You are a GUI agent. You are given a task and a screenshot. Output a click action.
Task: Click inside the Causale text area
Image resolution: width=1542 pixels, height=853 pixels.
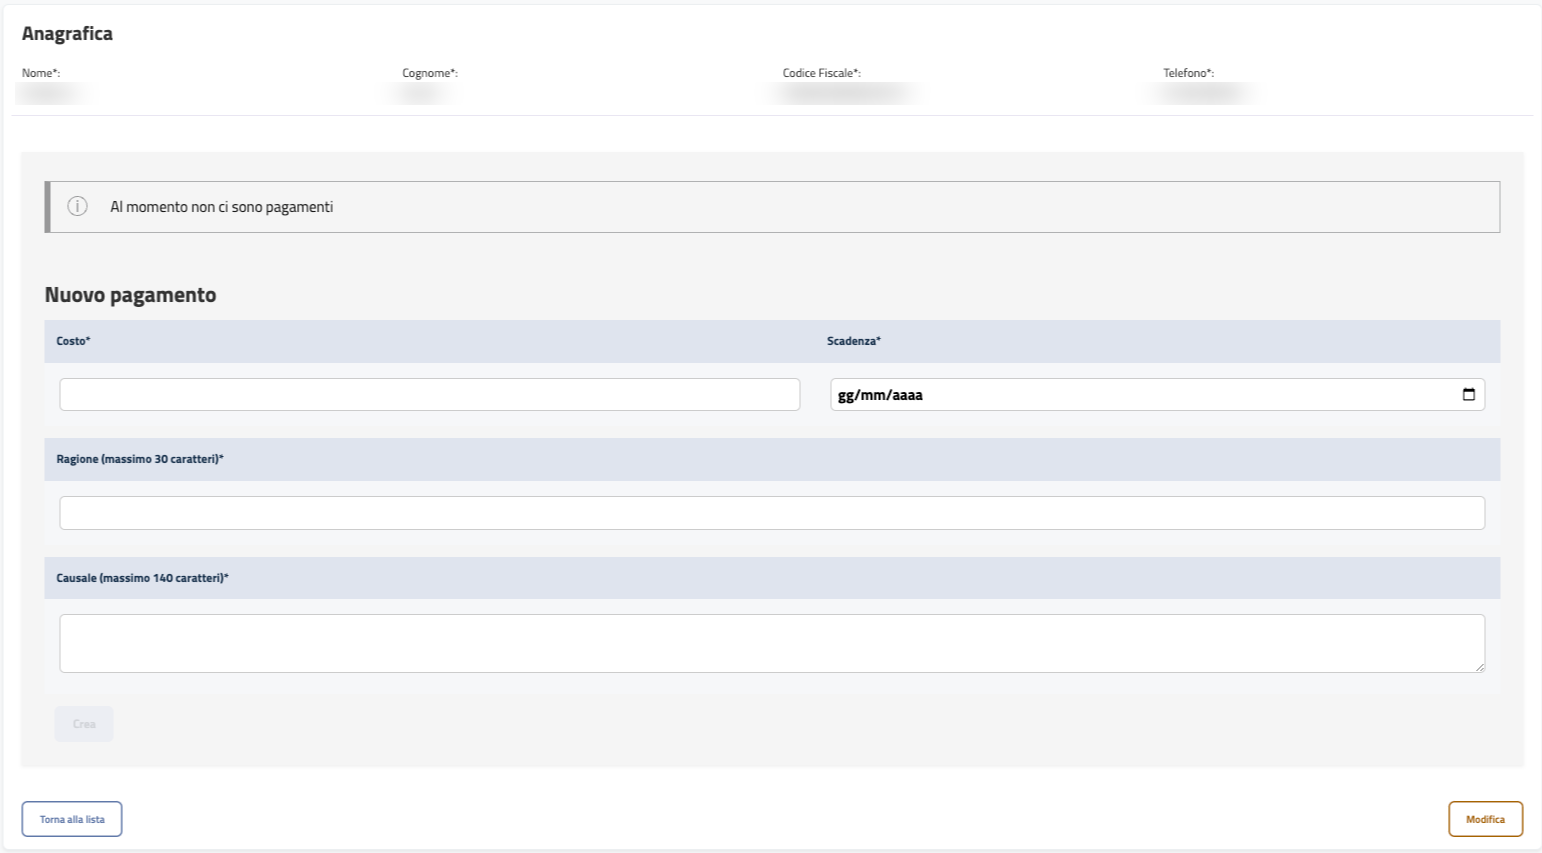[x=771, y=643]
